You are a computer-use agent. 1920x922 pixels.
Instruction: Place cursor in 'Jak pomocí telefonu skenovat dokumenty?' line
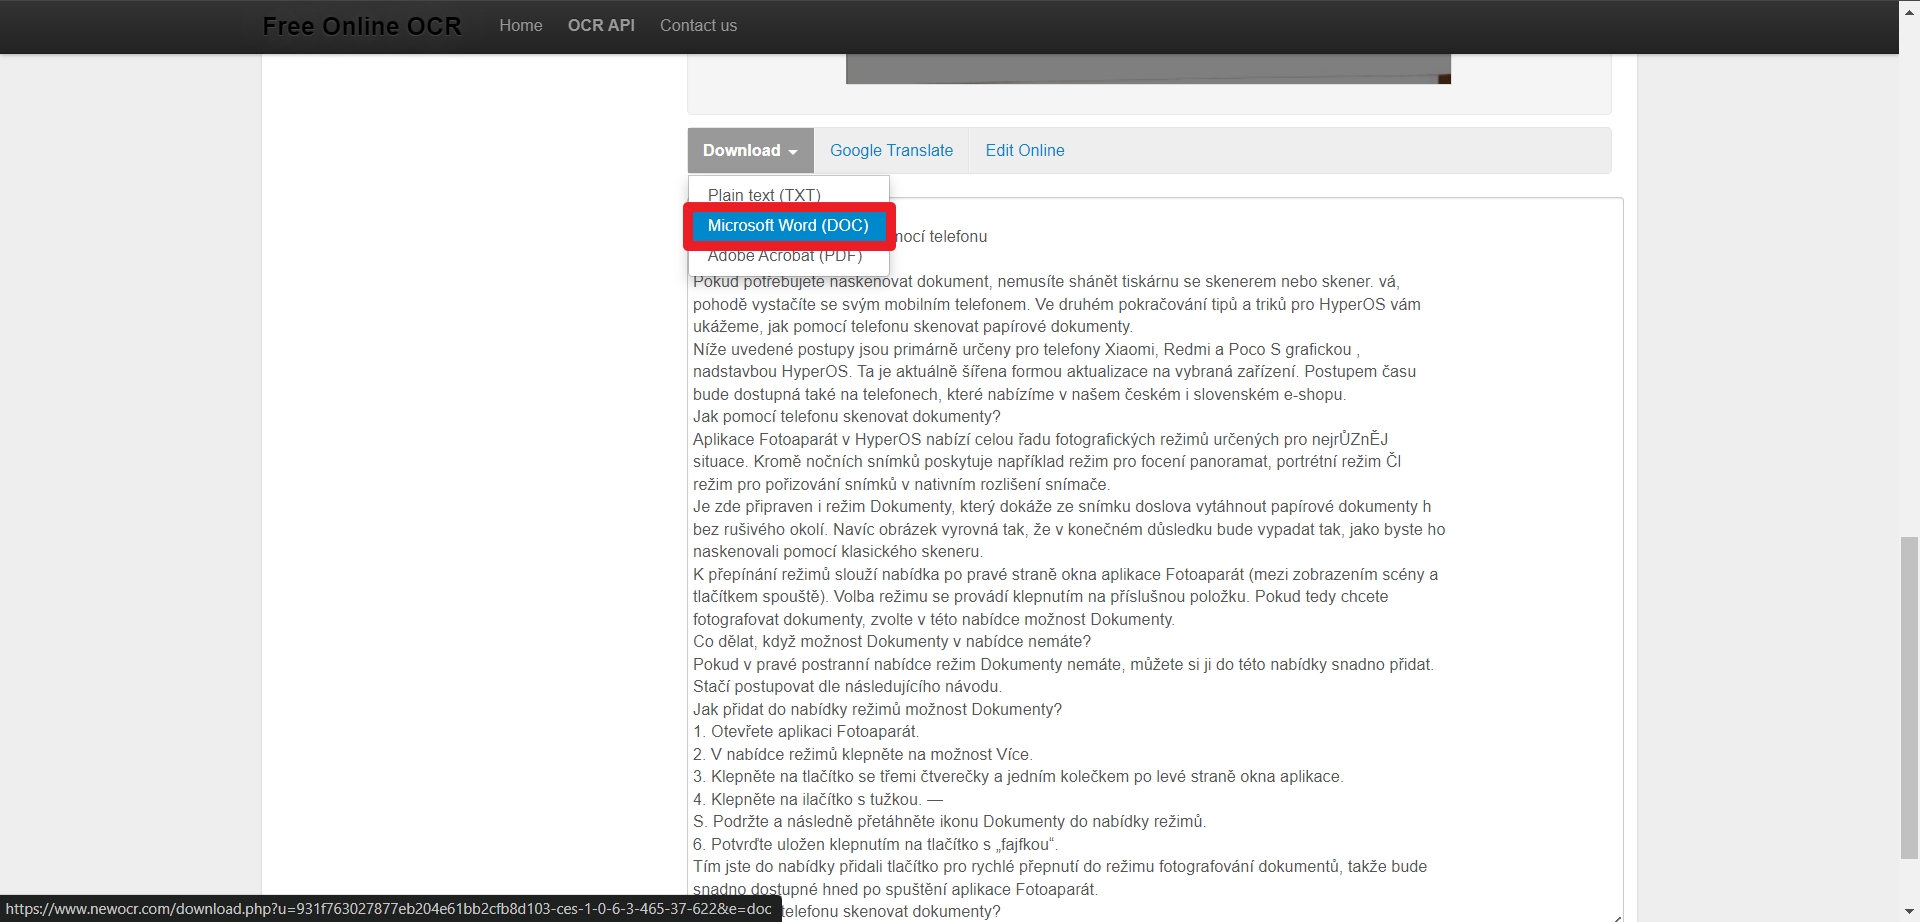point(846,417)
